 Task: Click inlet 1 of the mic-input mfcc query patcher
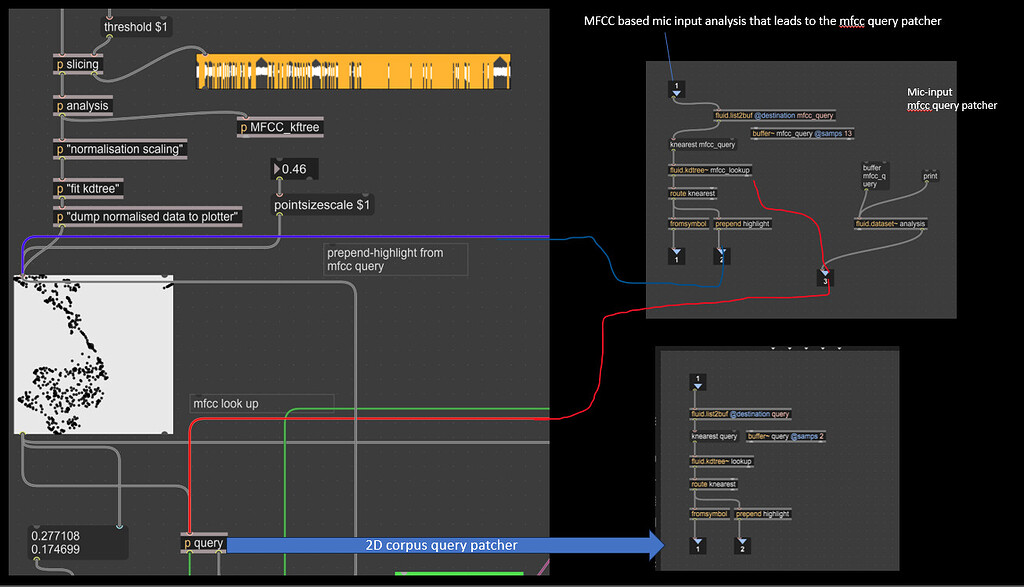point(676,88)
